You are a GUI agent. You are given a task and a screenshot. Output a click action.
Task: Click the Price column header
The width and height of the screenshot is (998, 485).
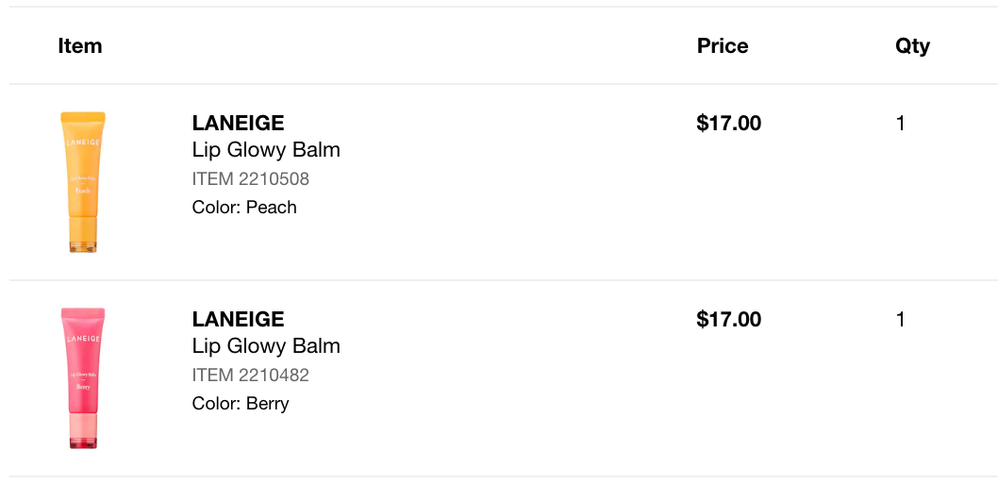coord(722,45)
